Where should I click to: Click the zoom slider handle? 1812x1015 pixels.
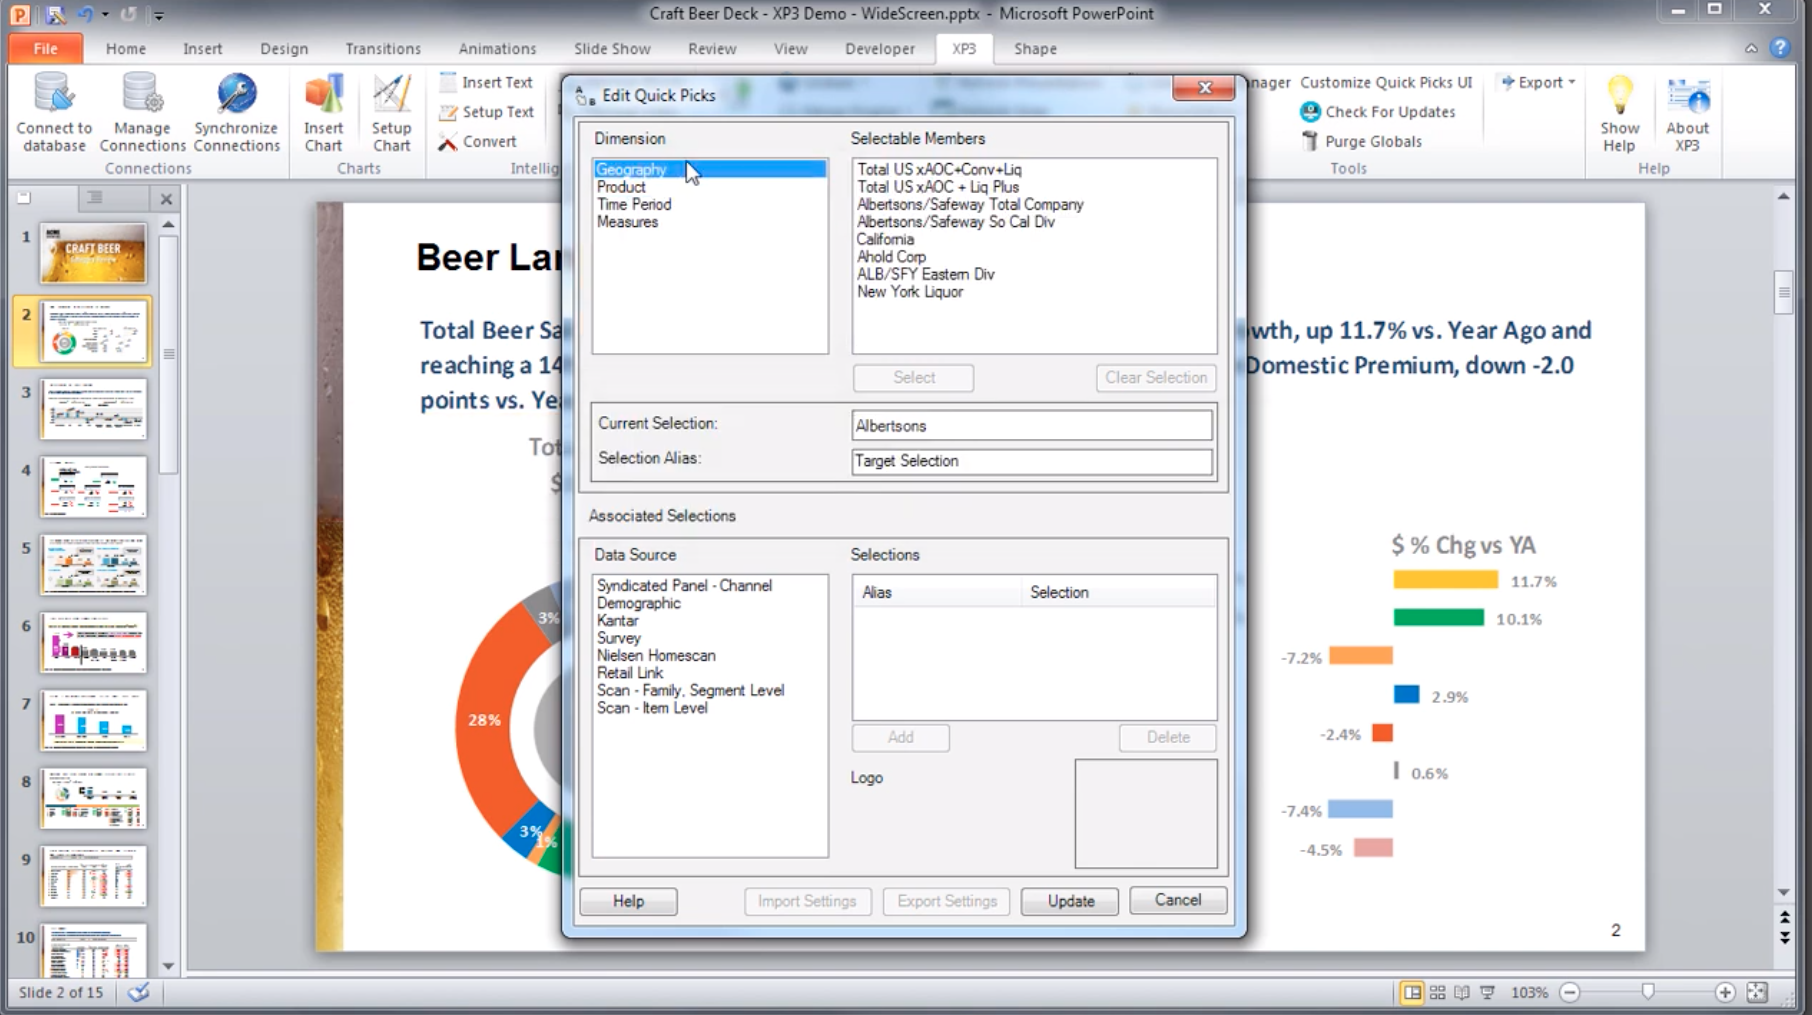(x=1648, y=992)
